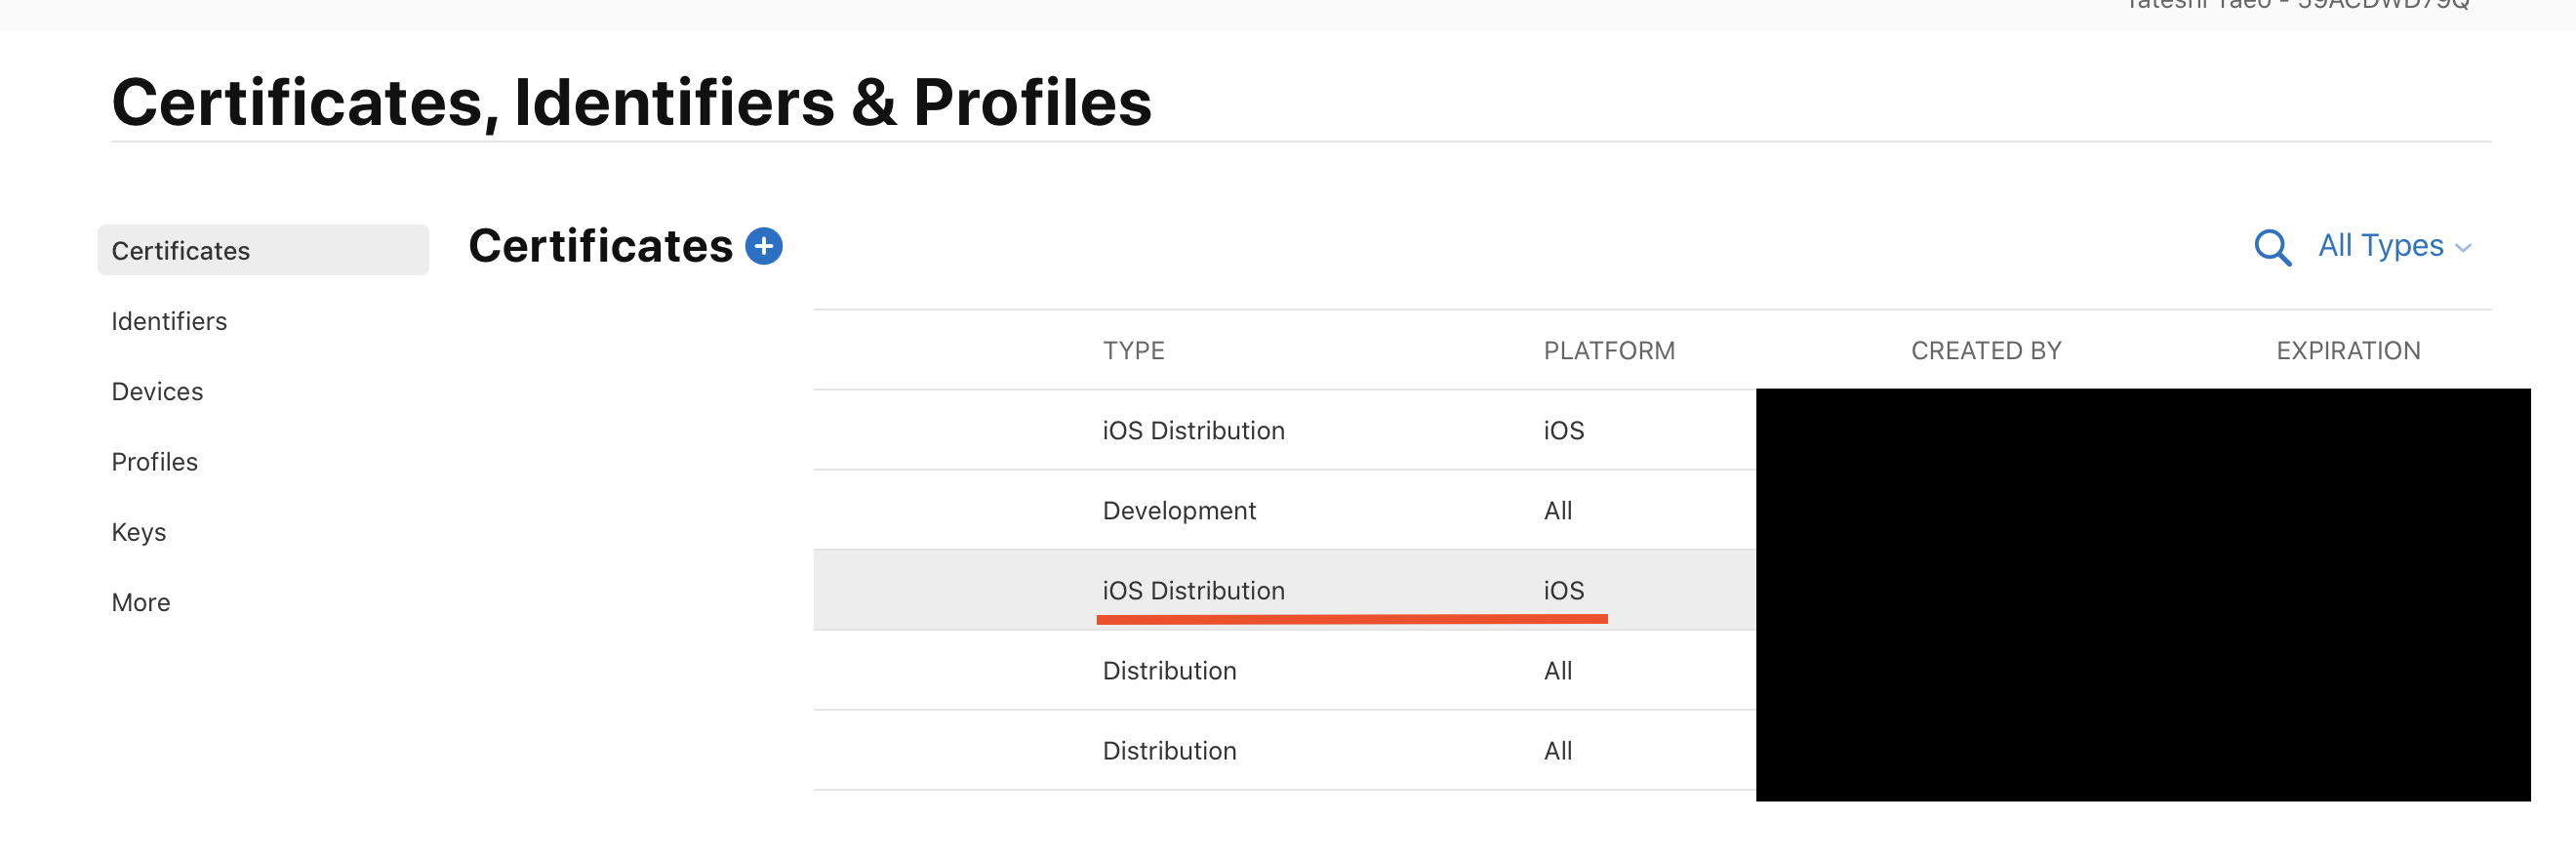Navigate to Keys section
This screenshot has height=863, width=2576.
(139, 532)
